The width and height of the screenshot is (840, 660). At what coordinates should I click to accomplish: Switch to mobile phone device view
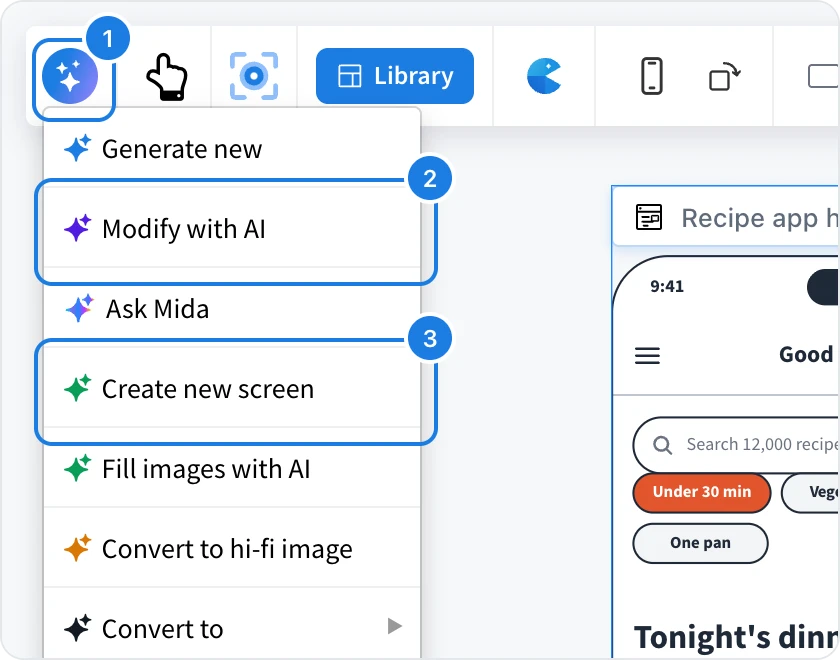(x=652, y=76)
